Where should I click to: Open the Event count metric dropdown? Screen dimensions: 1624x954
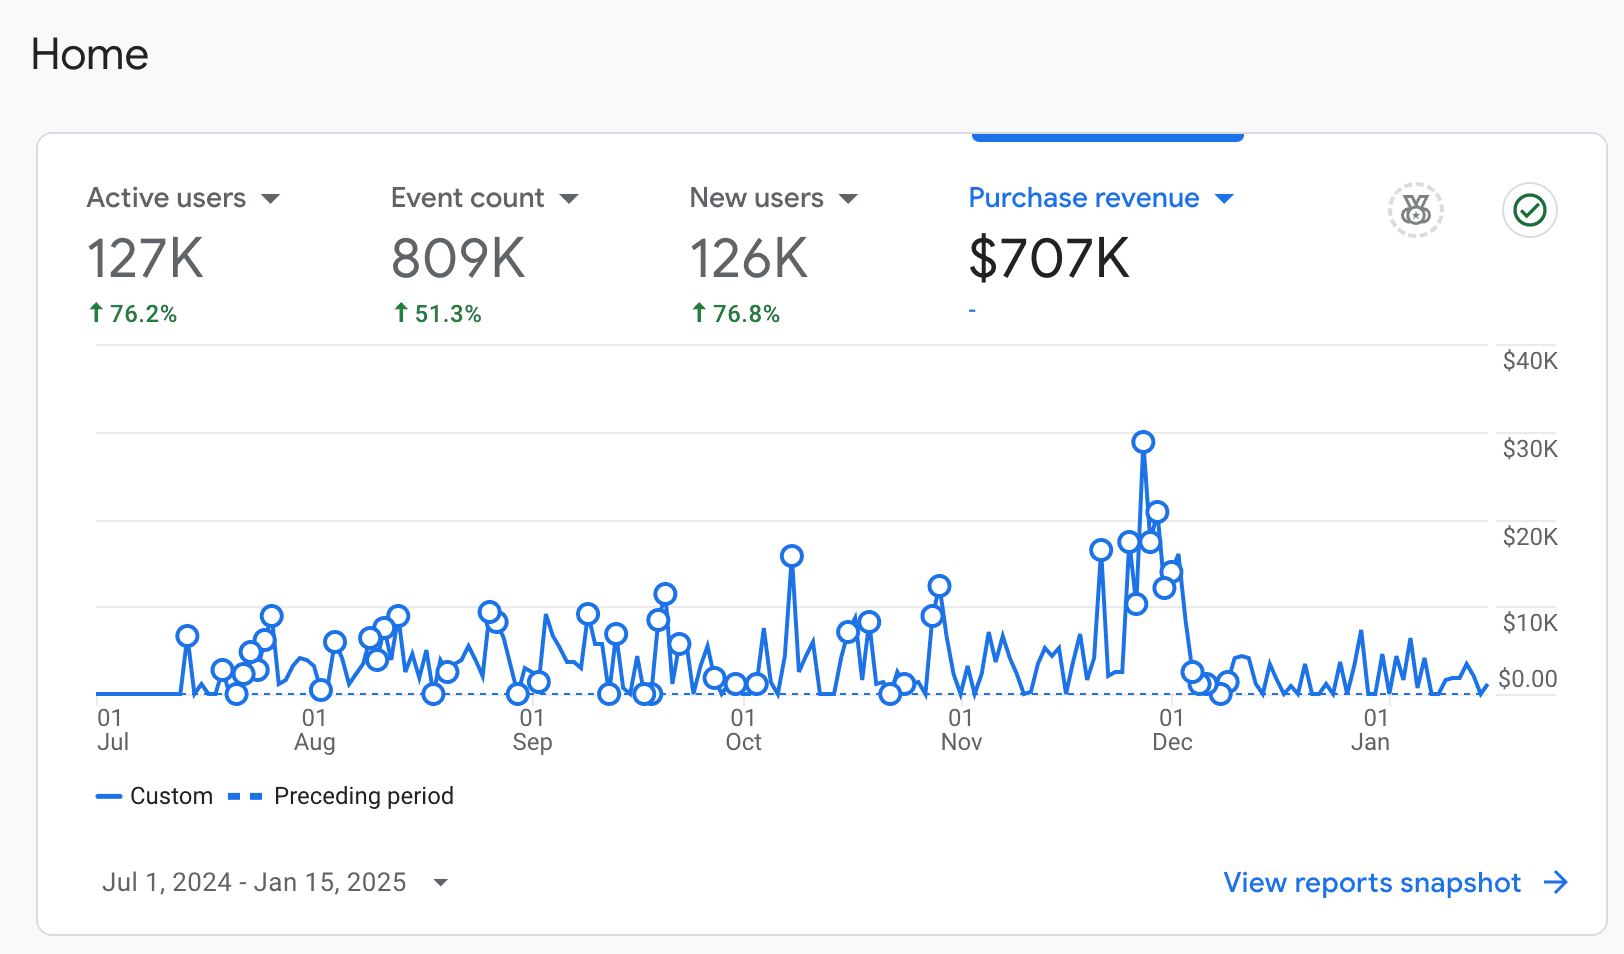pos(570,198)
